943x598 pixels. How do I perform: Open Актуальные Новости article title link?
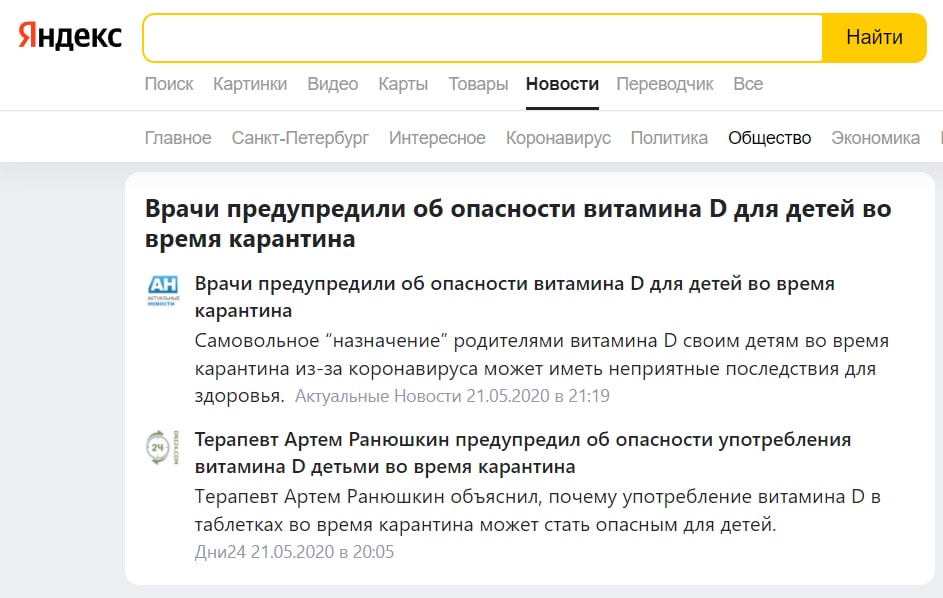click(x=514, y=297)
